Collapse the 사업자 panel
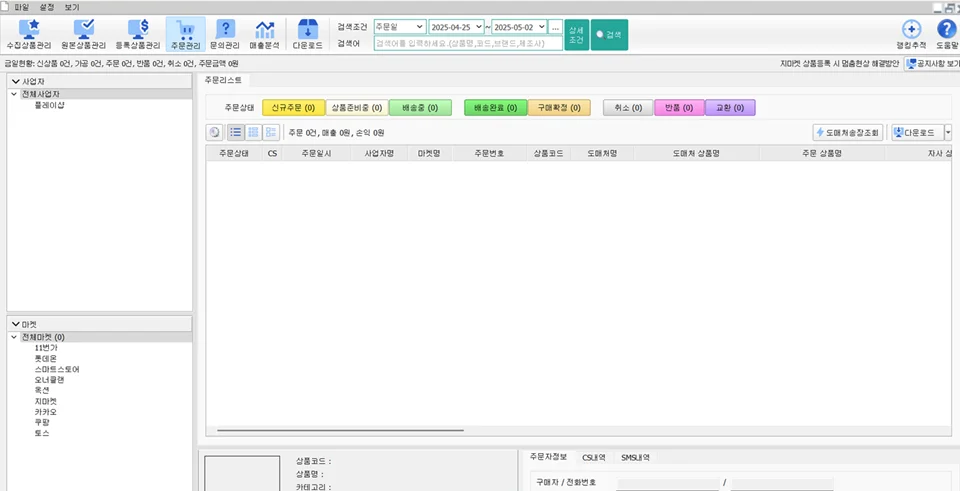Screen dimensions: 960x491 (16, 81)
